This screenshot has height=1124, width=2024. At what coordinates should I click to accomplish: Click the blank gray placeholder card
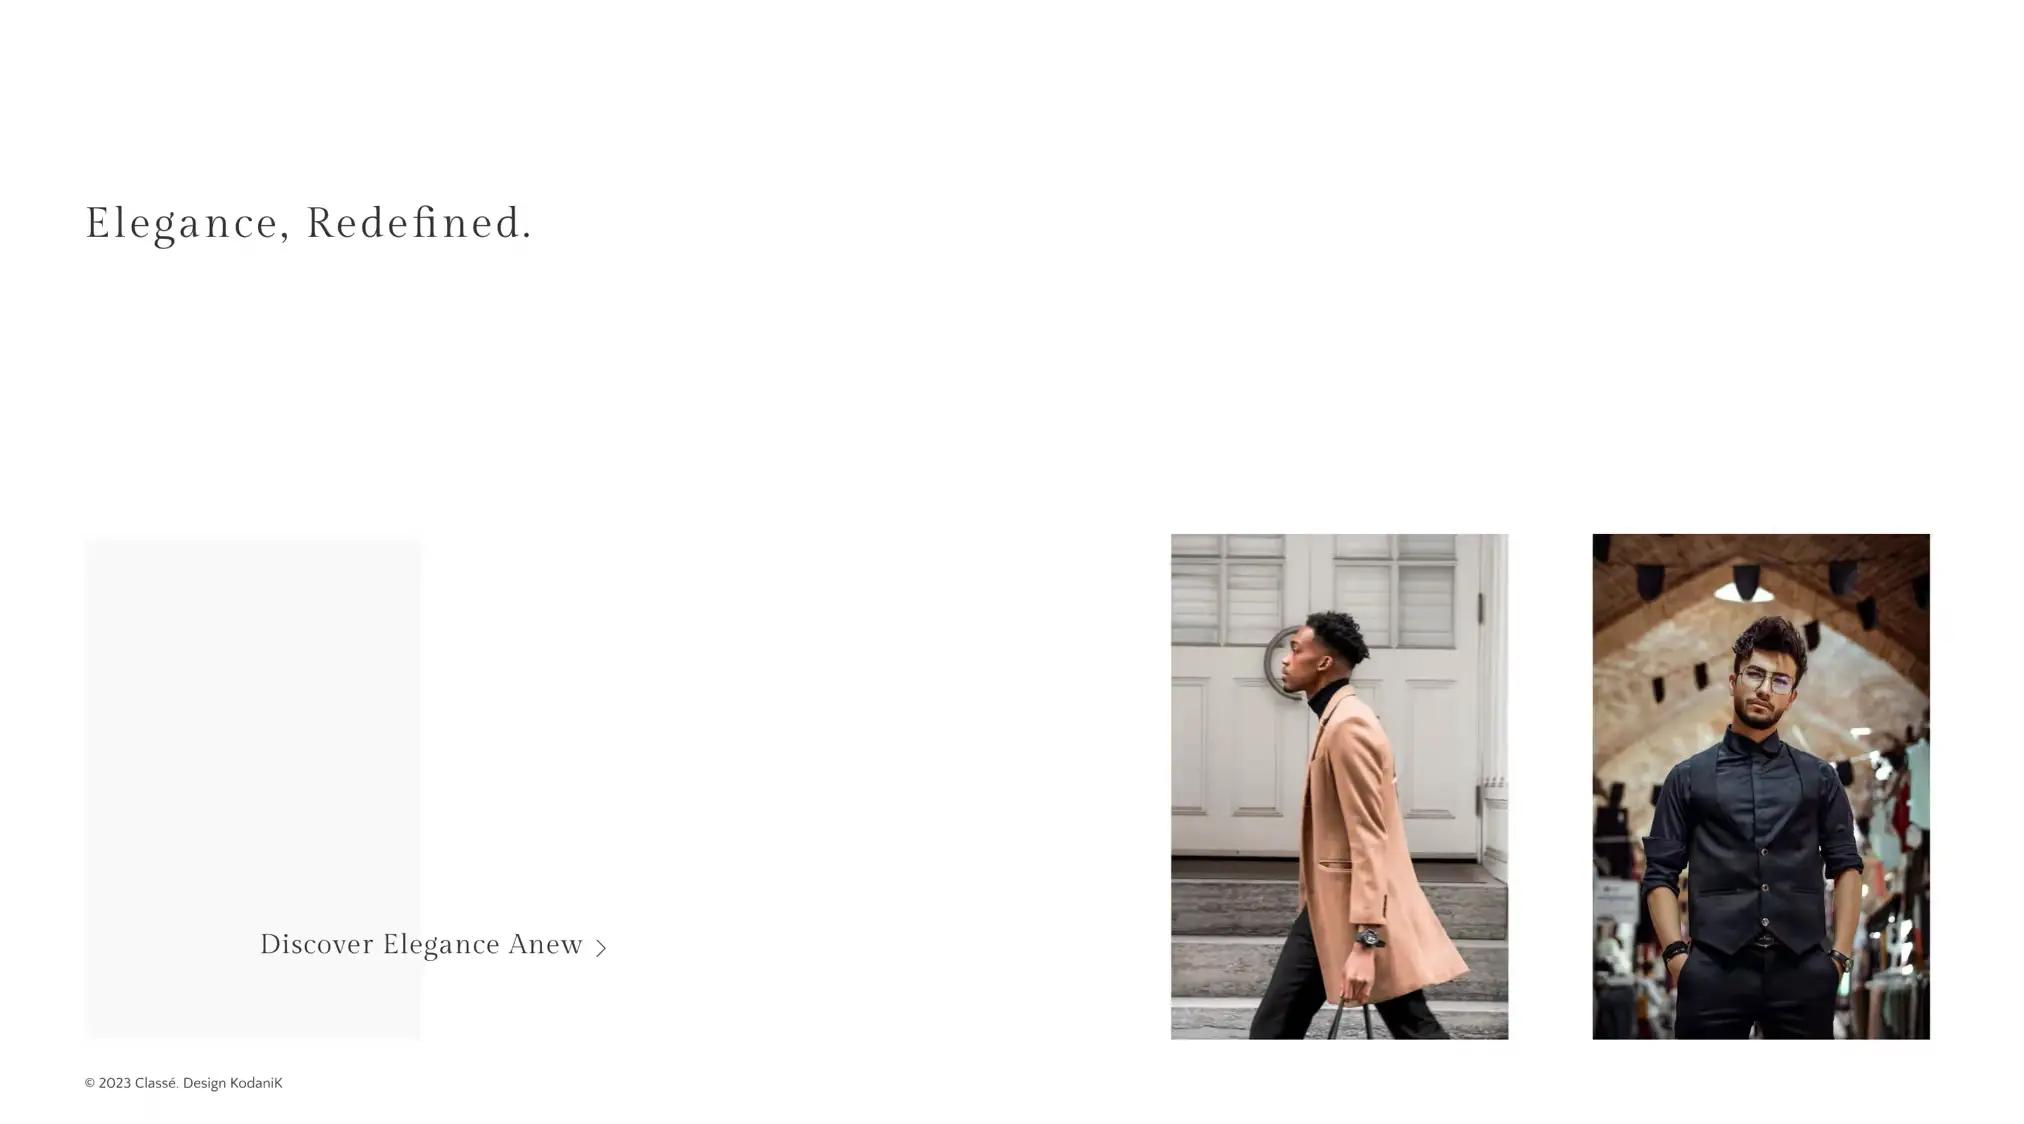pyautogui.click(x=252, y=789)
